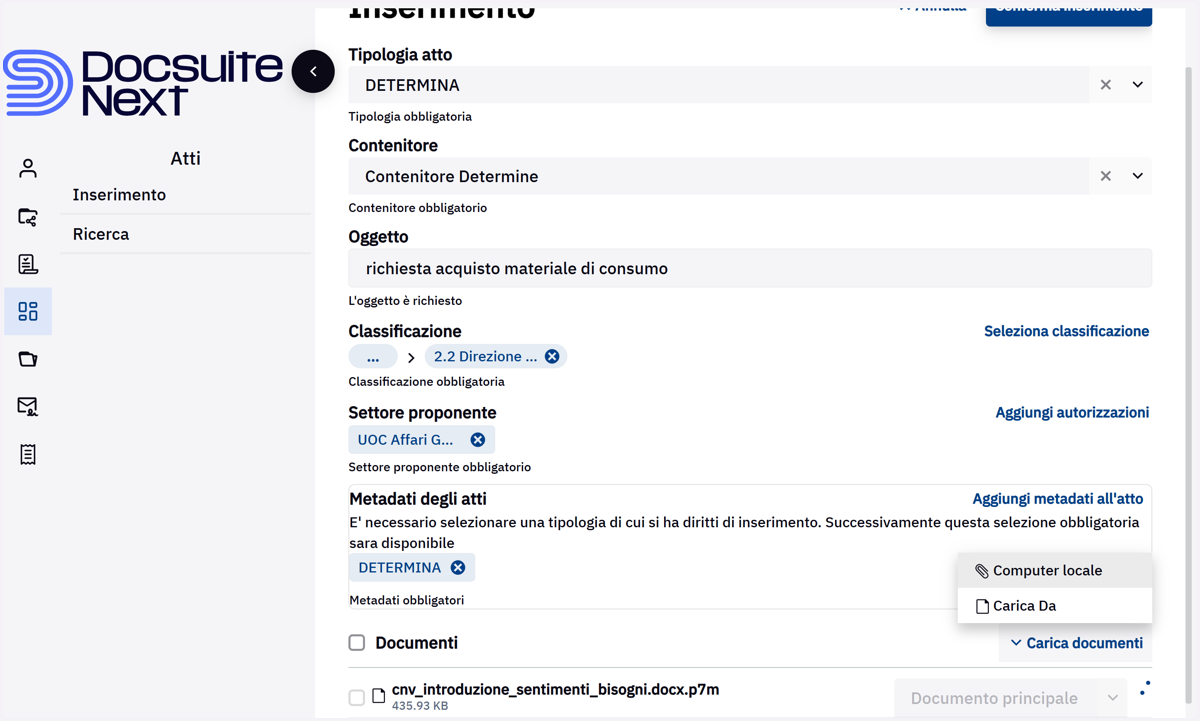Expand the Tipologia atto dropdown
The width and height of the screenshot is (1200, 721).
point(1137,85)
